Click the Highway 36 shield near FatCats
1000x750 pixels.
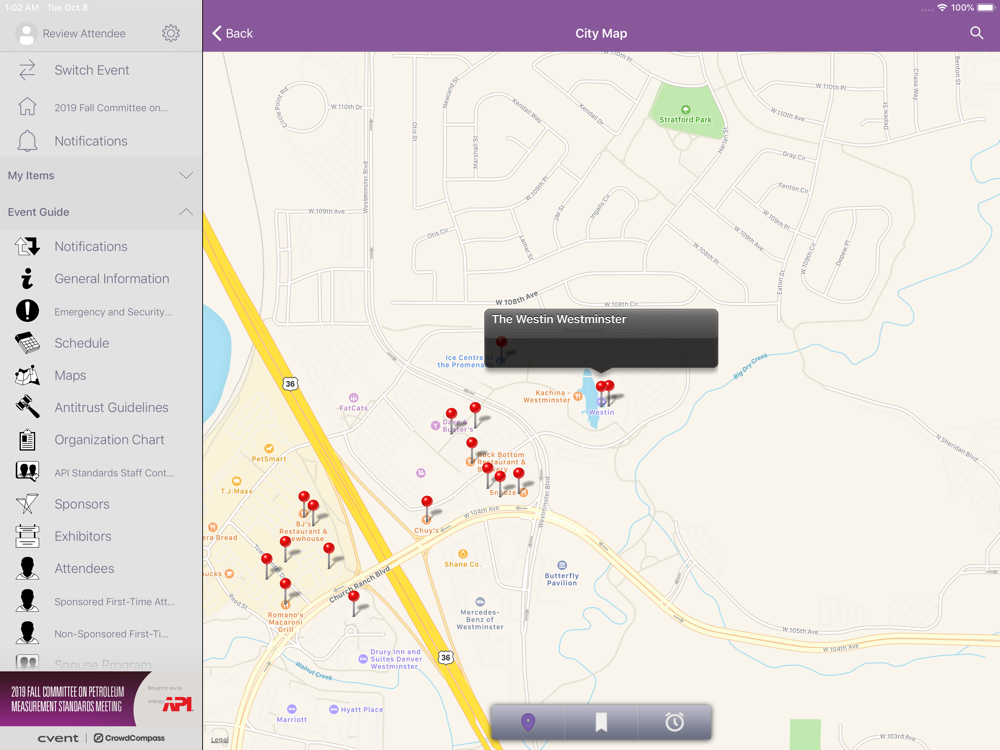290,384
